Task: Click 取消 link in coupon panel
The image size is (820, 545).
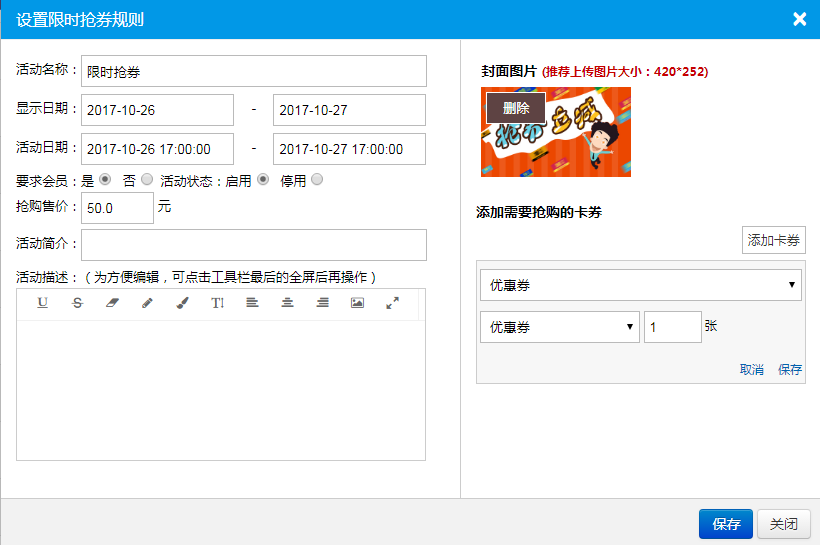Action: coord(751,370)
